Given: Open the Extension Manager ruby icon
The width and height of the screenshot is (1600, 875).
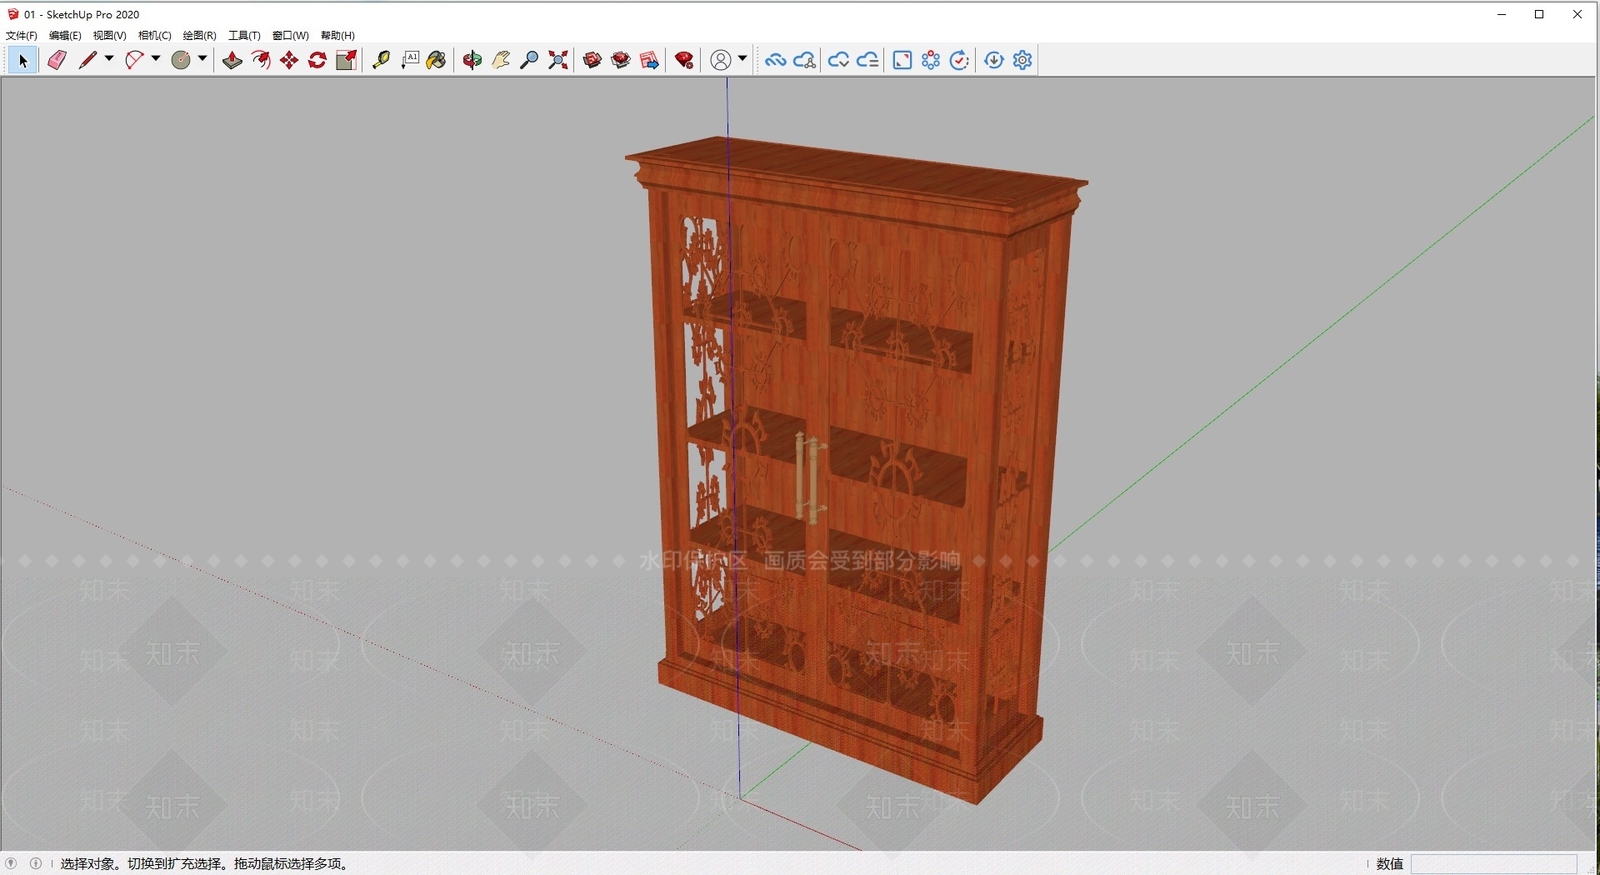Looking at the screenshot, I should pos(684,61).
